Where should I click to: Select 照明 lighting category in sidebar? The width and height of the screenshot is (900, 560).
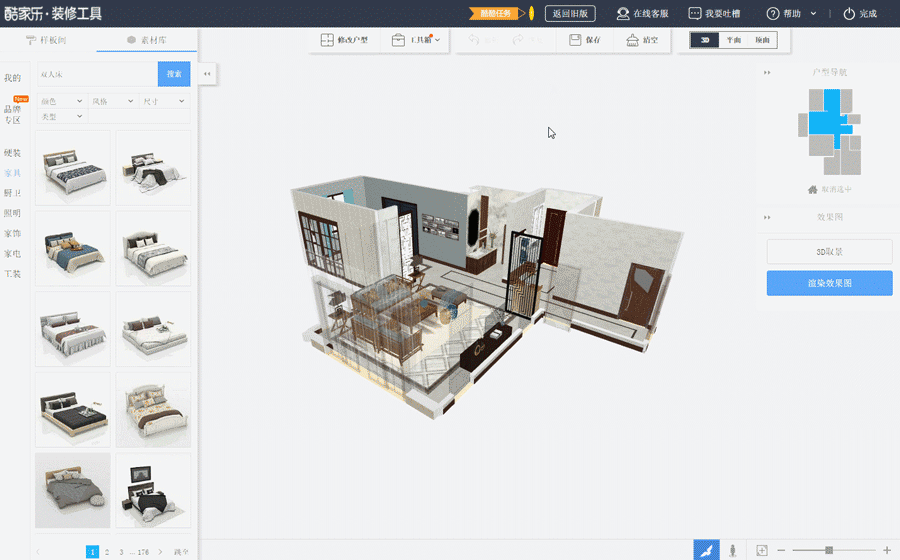[12, 213]
